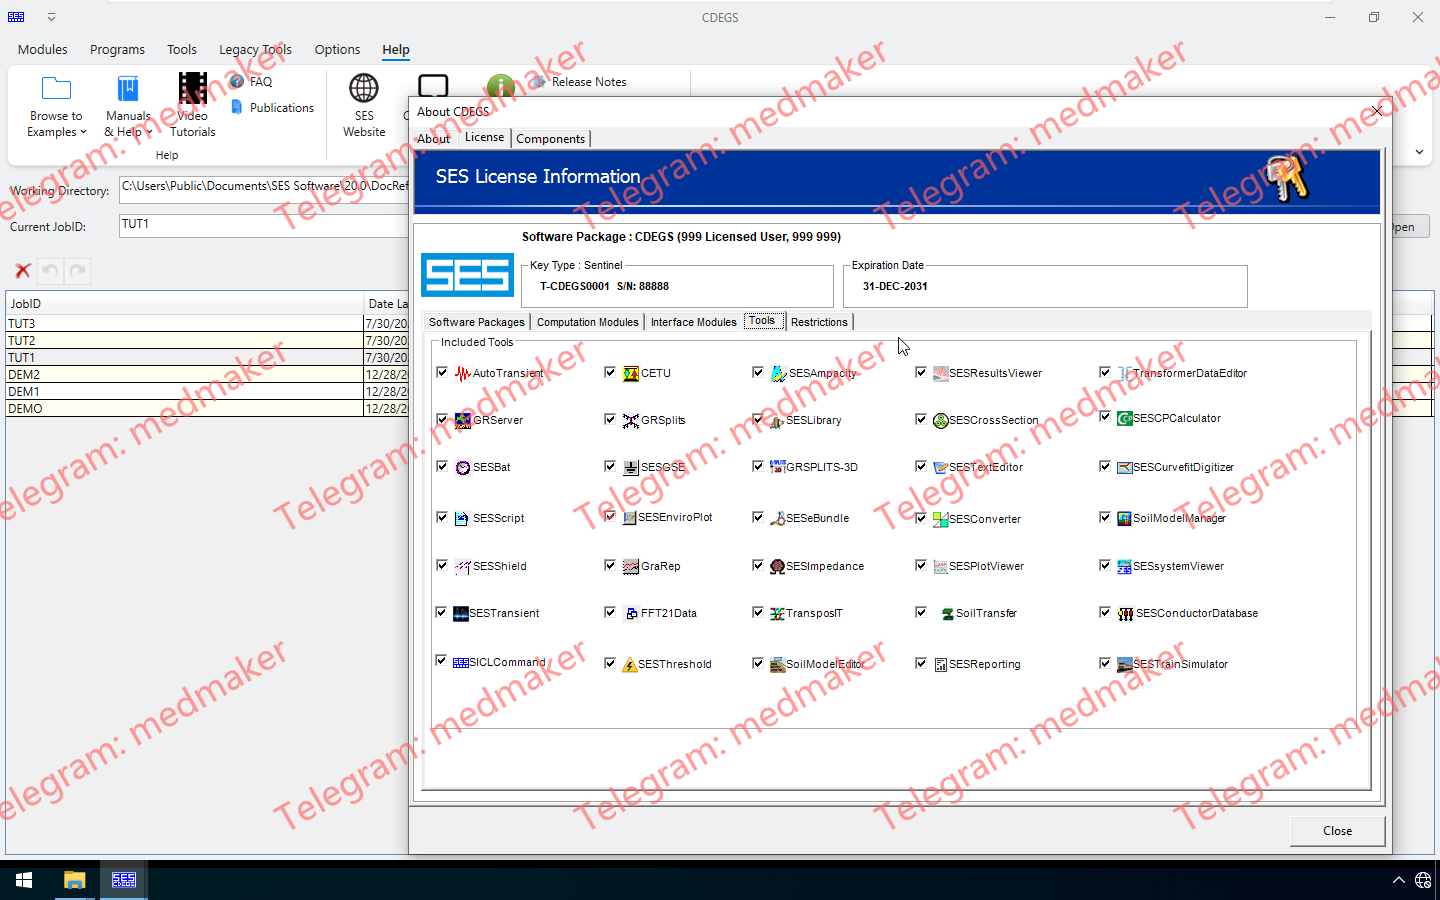Click the SESEnviroPlot tool icon

[629, 518]
